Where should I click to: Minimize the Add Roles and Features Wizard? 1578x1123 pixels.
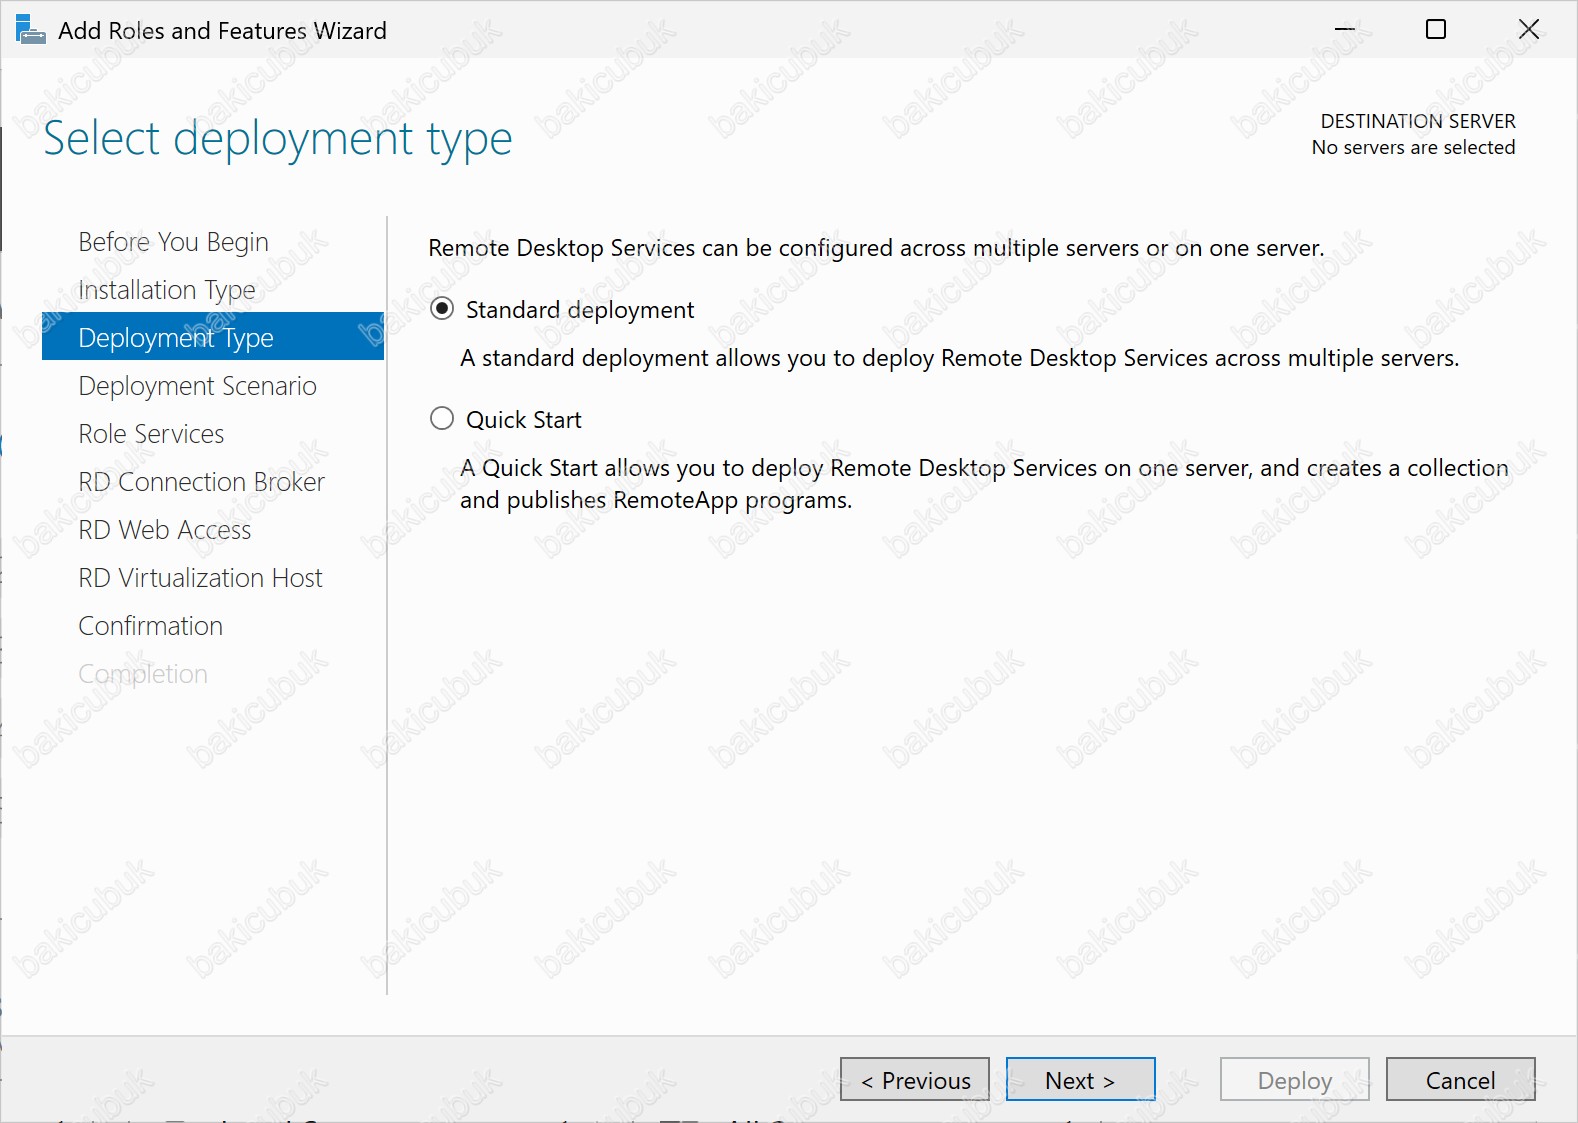pyautogui.click(x=1345, y=30)
